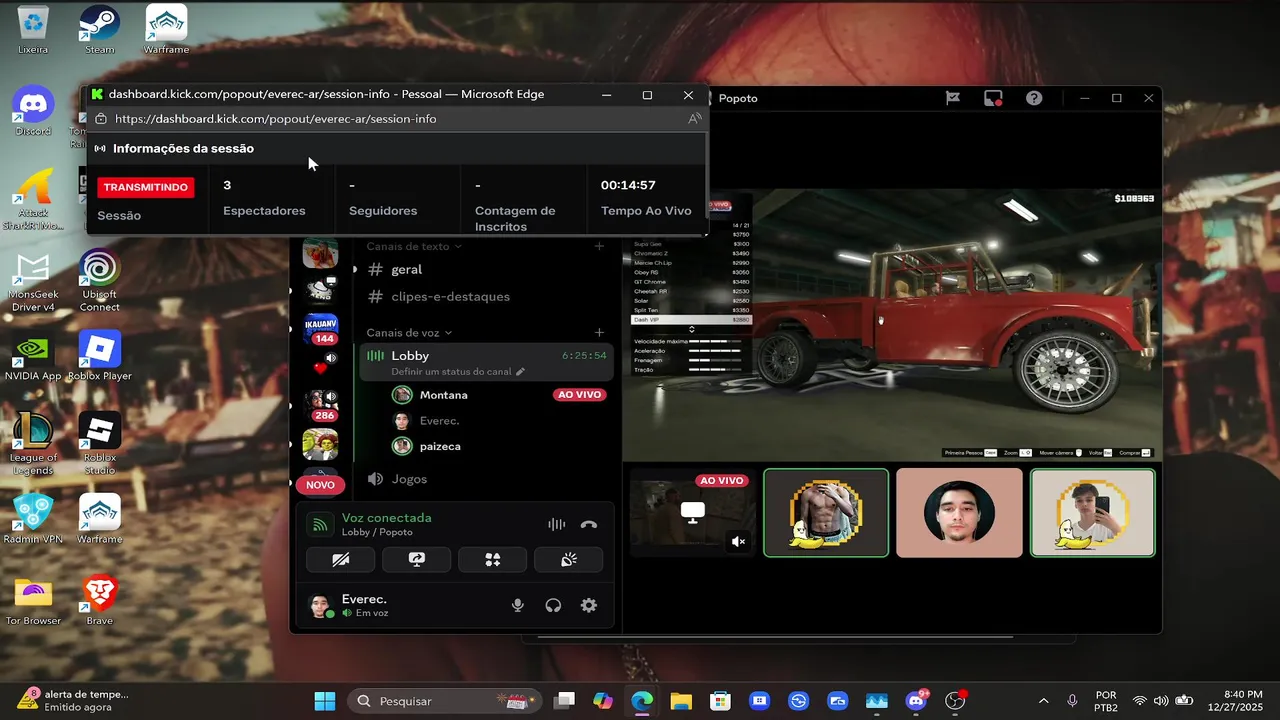Mute the Discord microphone
1280x720 pixels.
click(518, 605)
